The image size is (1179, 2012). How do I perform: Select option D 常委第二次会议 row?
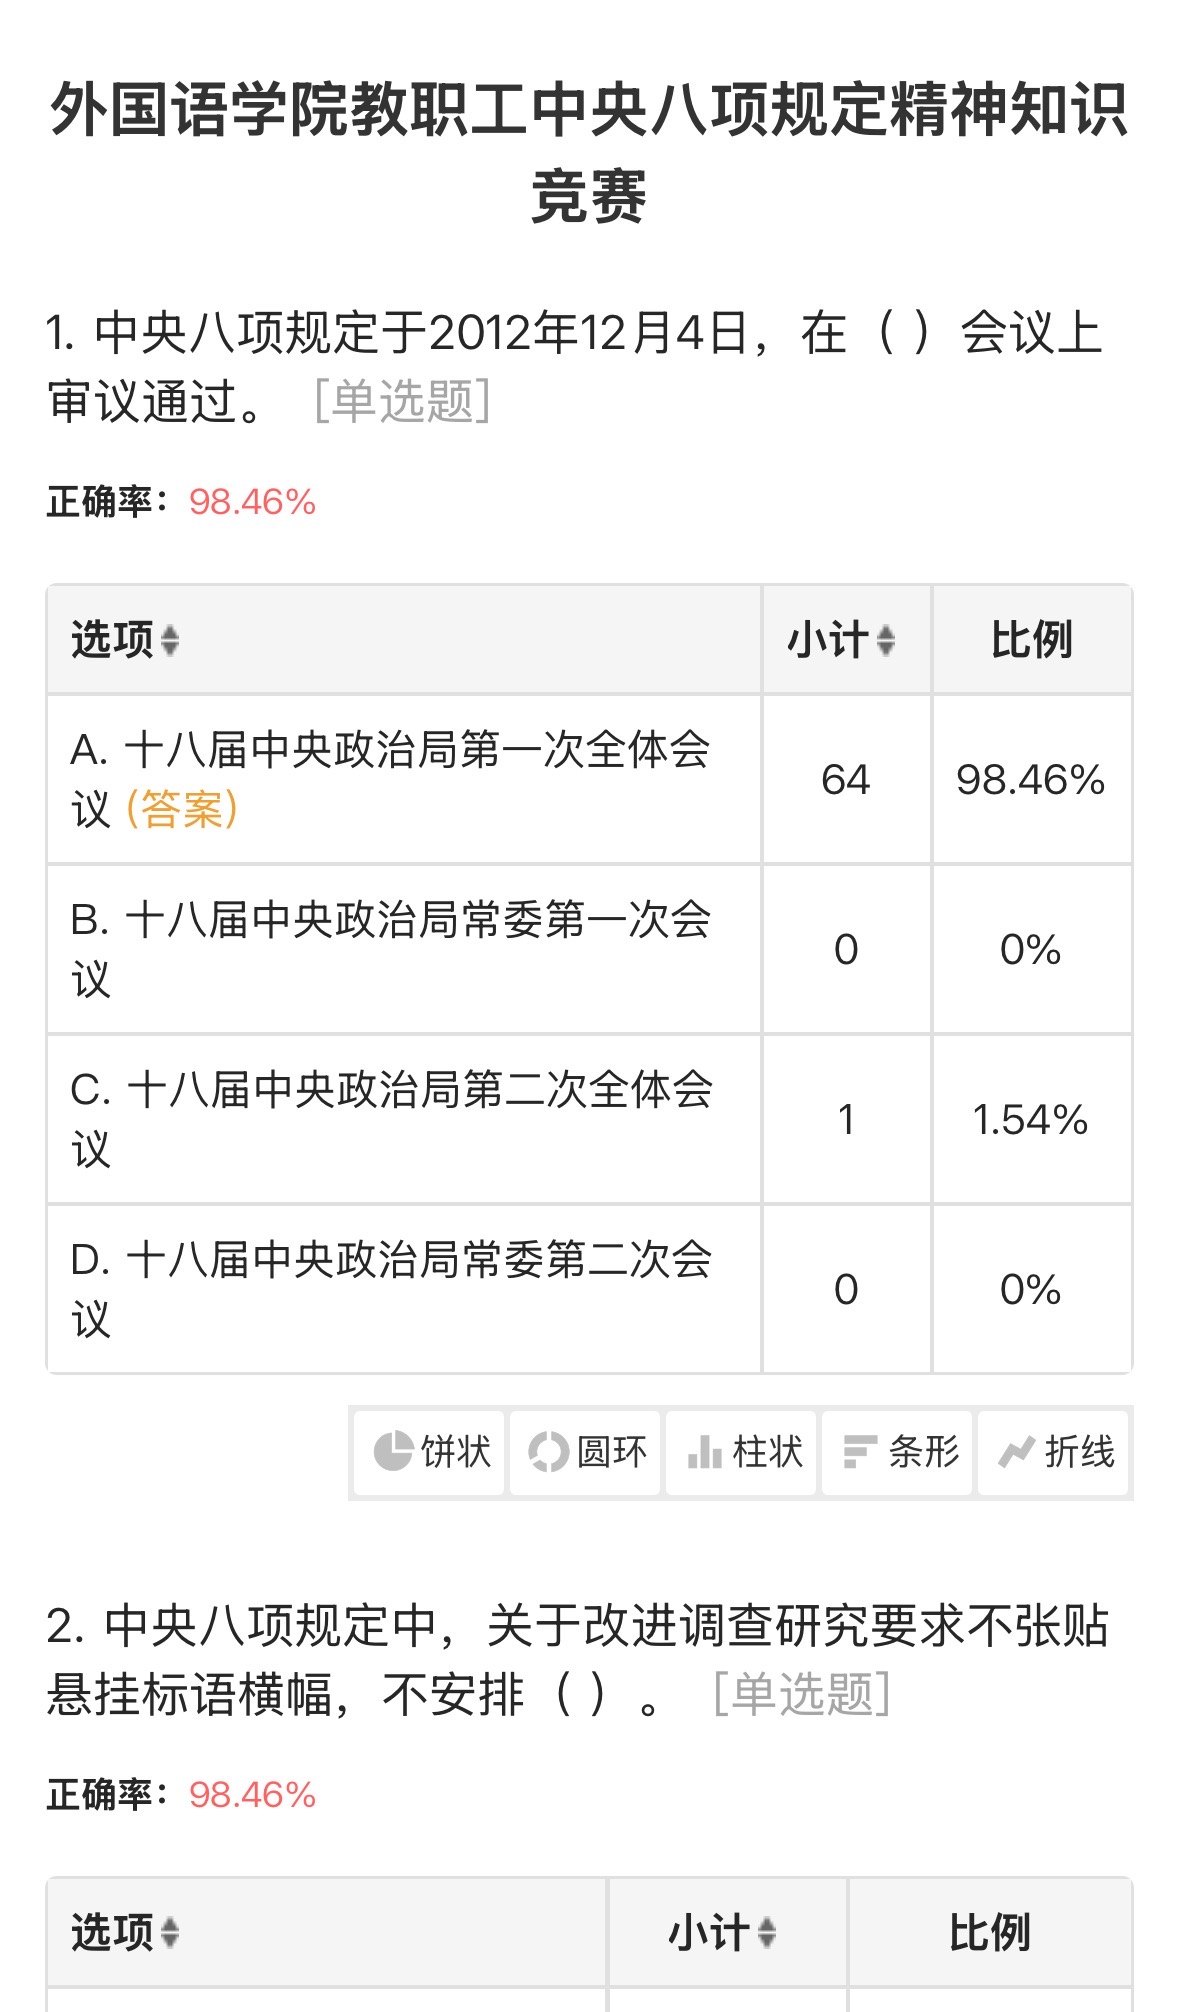(x=390, y=1289)
